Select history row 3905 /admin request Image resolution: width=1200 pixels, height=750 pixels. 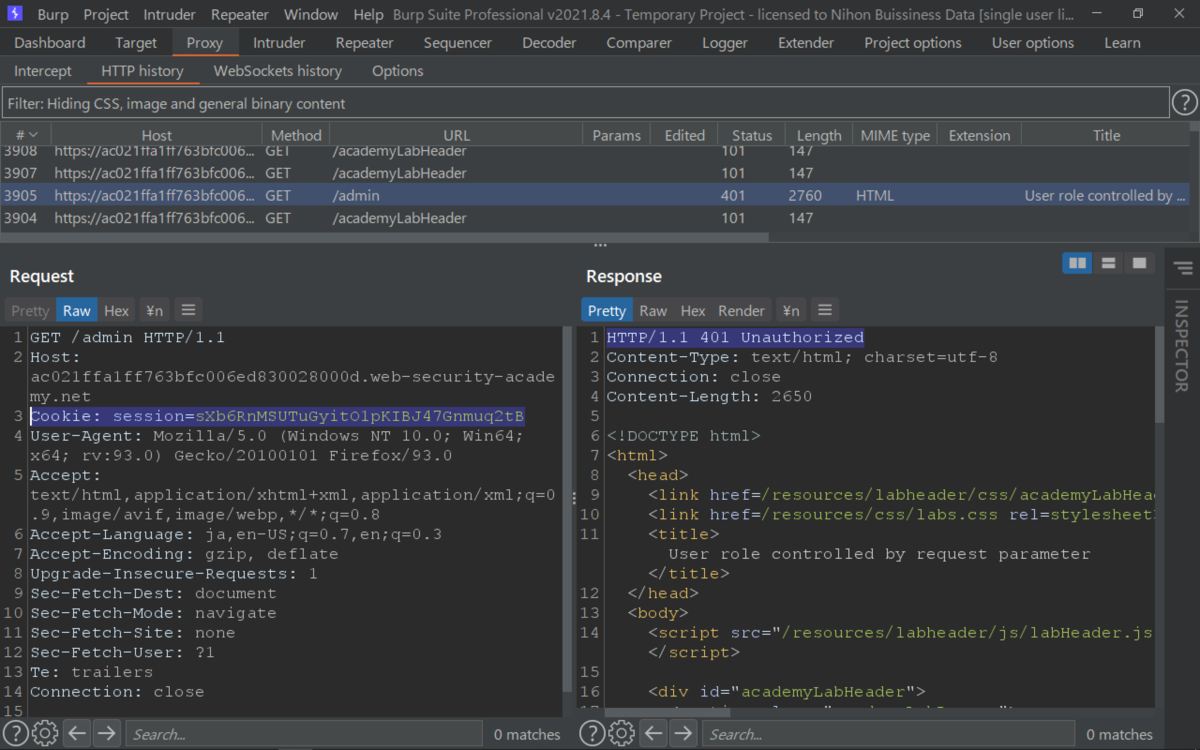595,196
